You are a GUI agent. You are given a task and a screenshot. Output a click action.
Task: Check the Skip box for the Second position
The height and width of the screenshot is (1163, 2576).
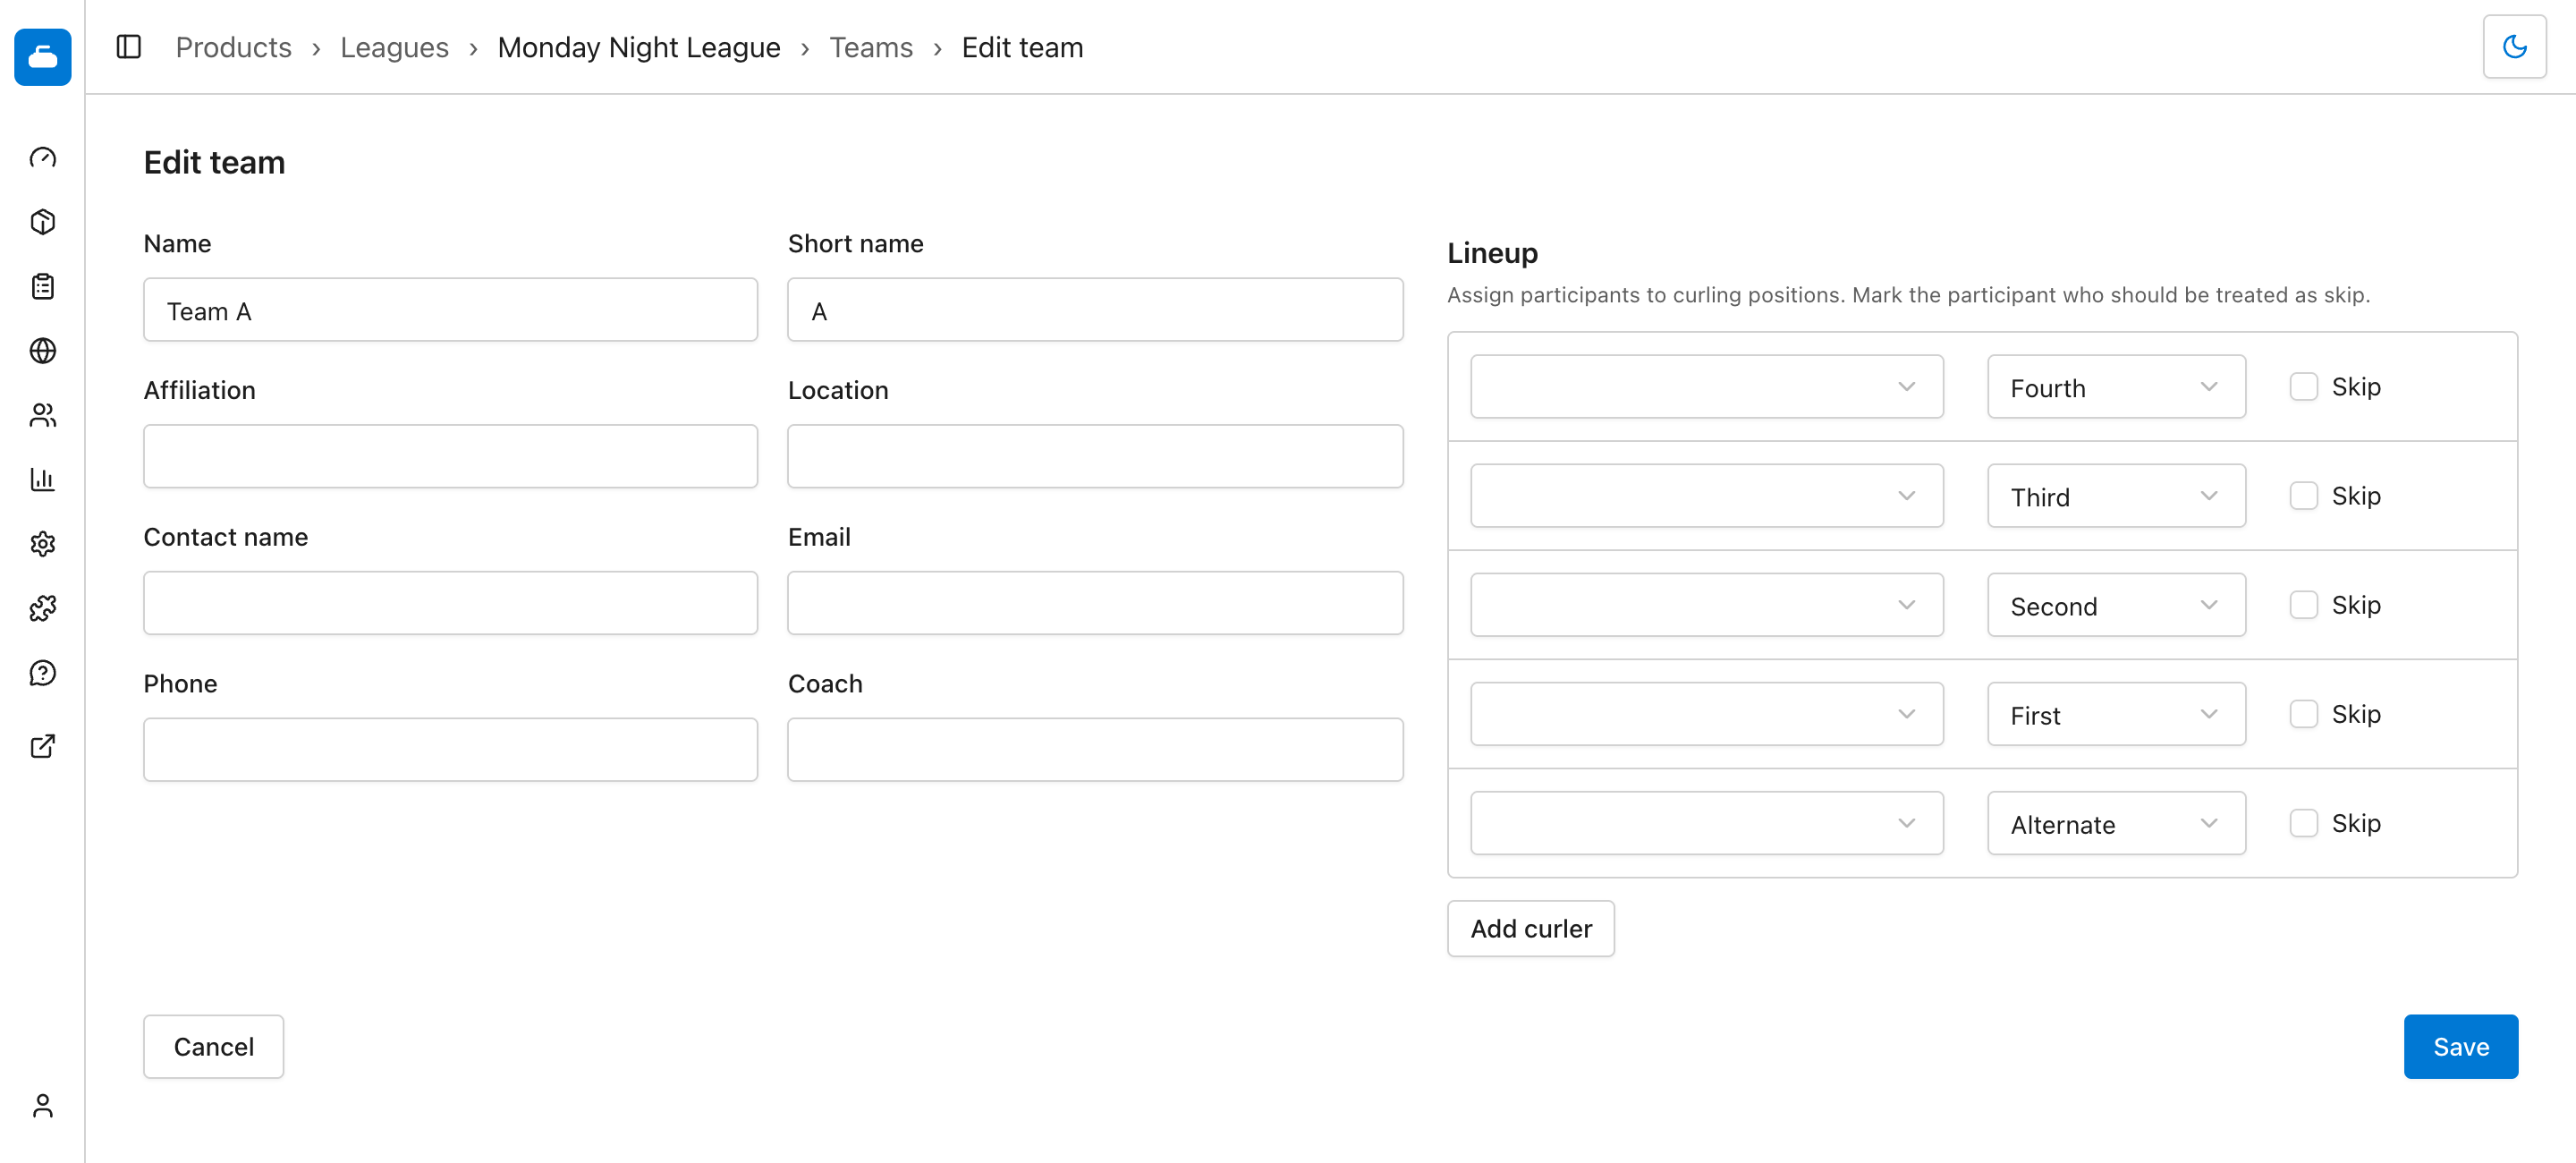pyautogui.click(x=2303, y=605)
